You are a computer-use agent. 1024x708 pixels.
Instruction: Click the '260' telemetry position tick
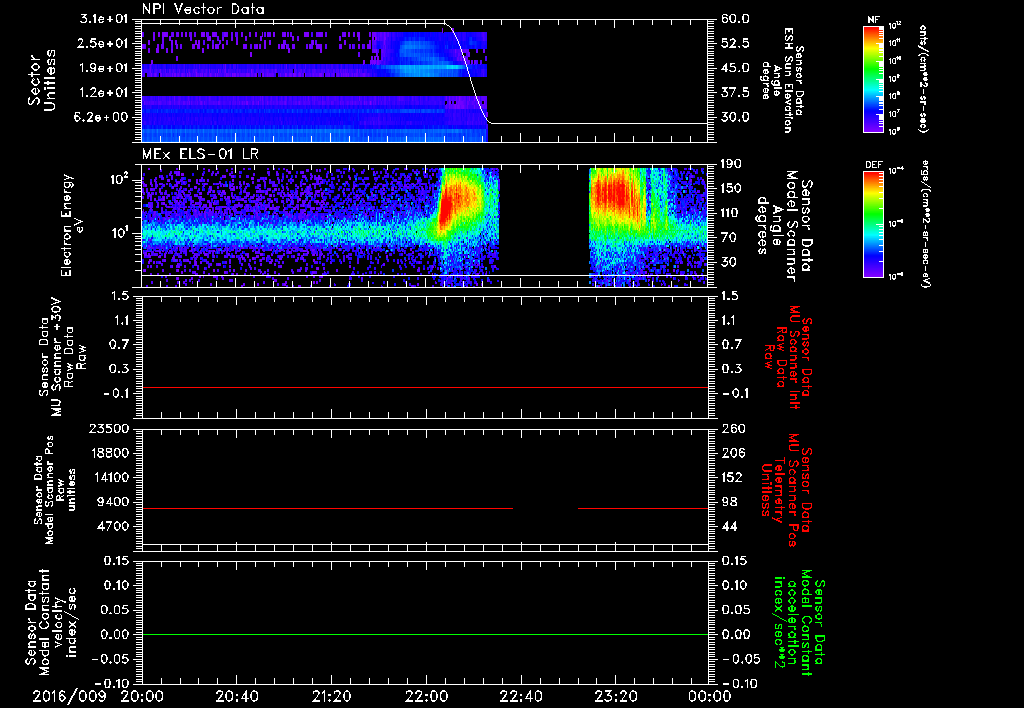tap(733, 429)
